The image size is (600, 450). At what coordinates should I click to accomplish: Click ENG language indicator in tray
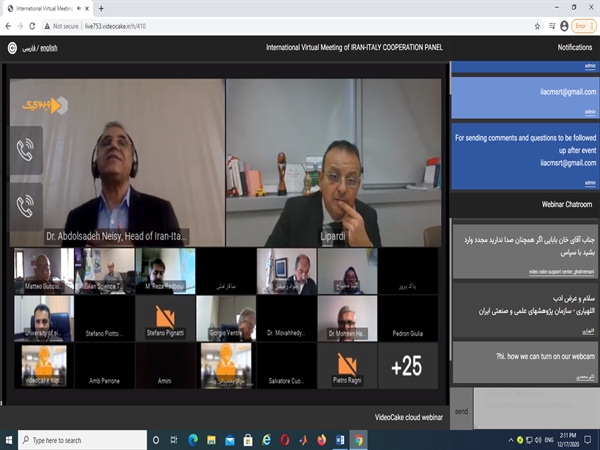[549, 440]
